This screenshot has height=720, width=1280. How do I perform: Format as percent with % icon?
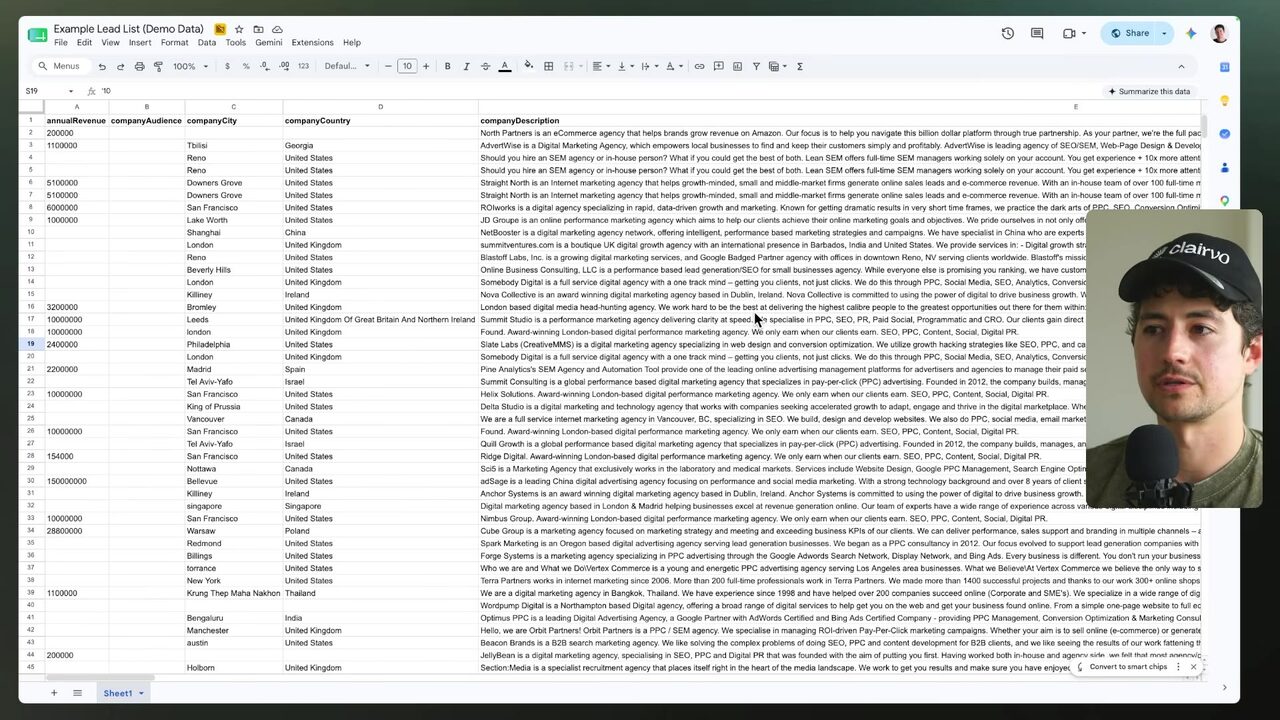pos(246,66)
